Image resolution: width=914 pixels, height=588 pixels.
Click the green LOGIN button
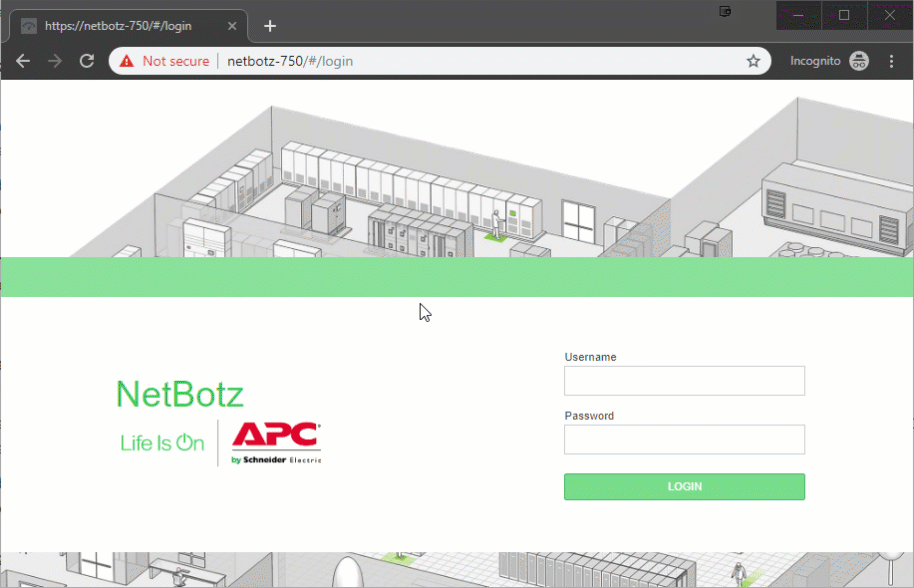pos(684,487)
